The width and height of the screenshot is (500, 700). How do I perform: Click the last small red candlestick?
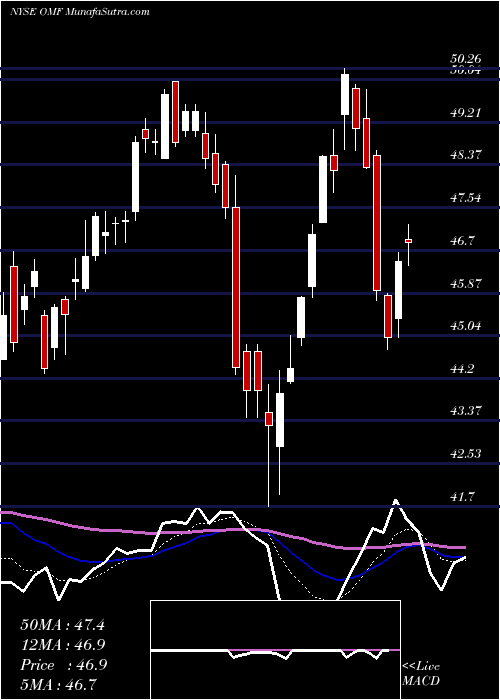pyautogui.click(x=408, y=241)
